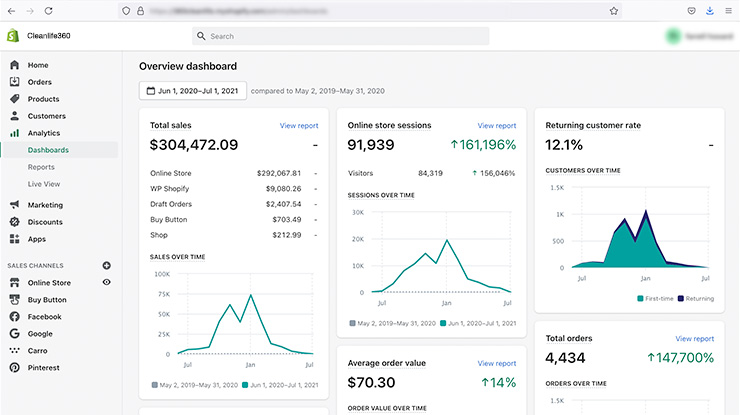The height and width of the screenshot is (415, 740).
Task: Select Live View under Analytics
Action: (x=44, y=184)
